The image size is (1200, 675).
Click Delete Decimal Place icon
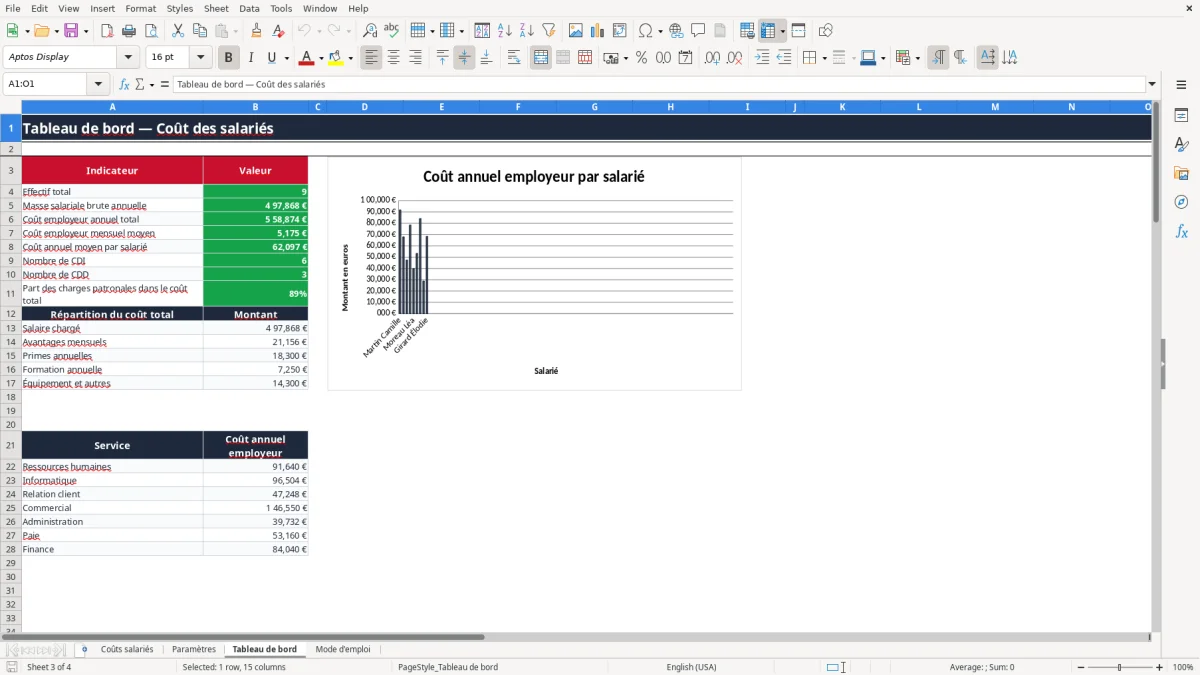[x=734, y=58]
